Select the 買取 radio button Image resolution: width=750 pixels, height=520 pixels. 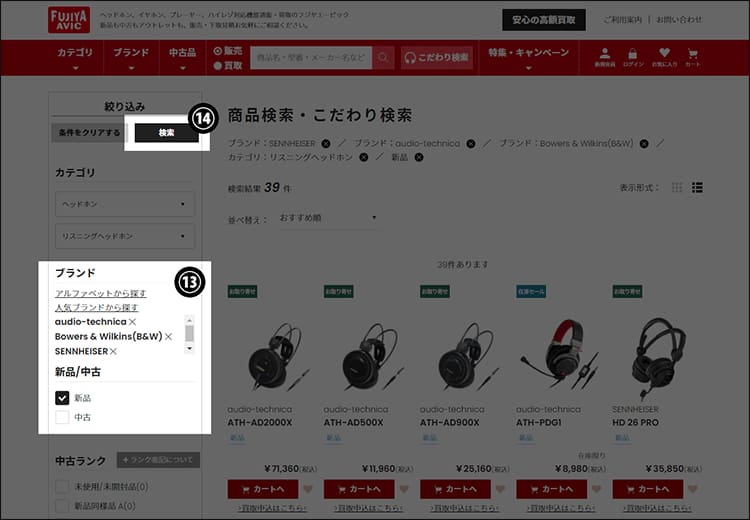tap(218, 66)
